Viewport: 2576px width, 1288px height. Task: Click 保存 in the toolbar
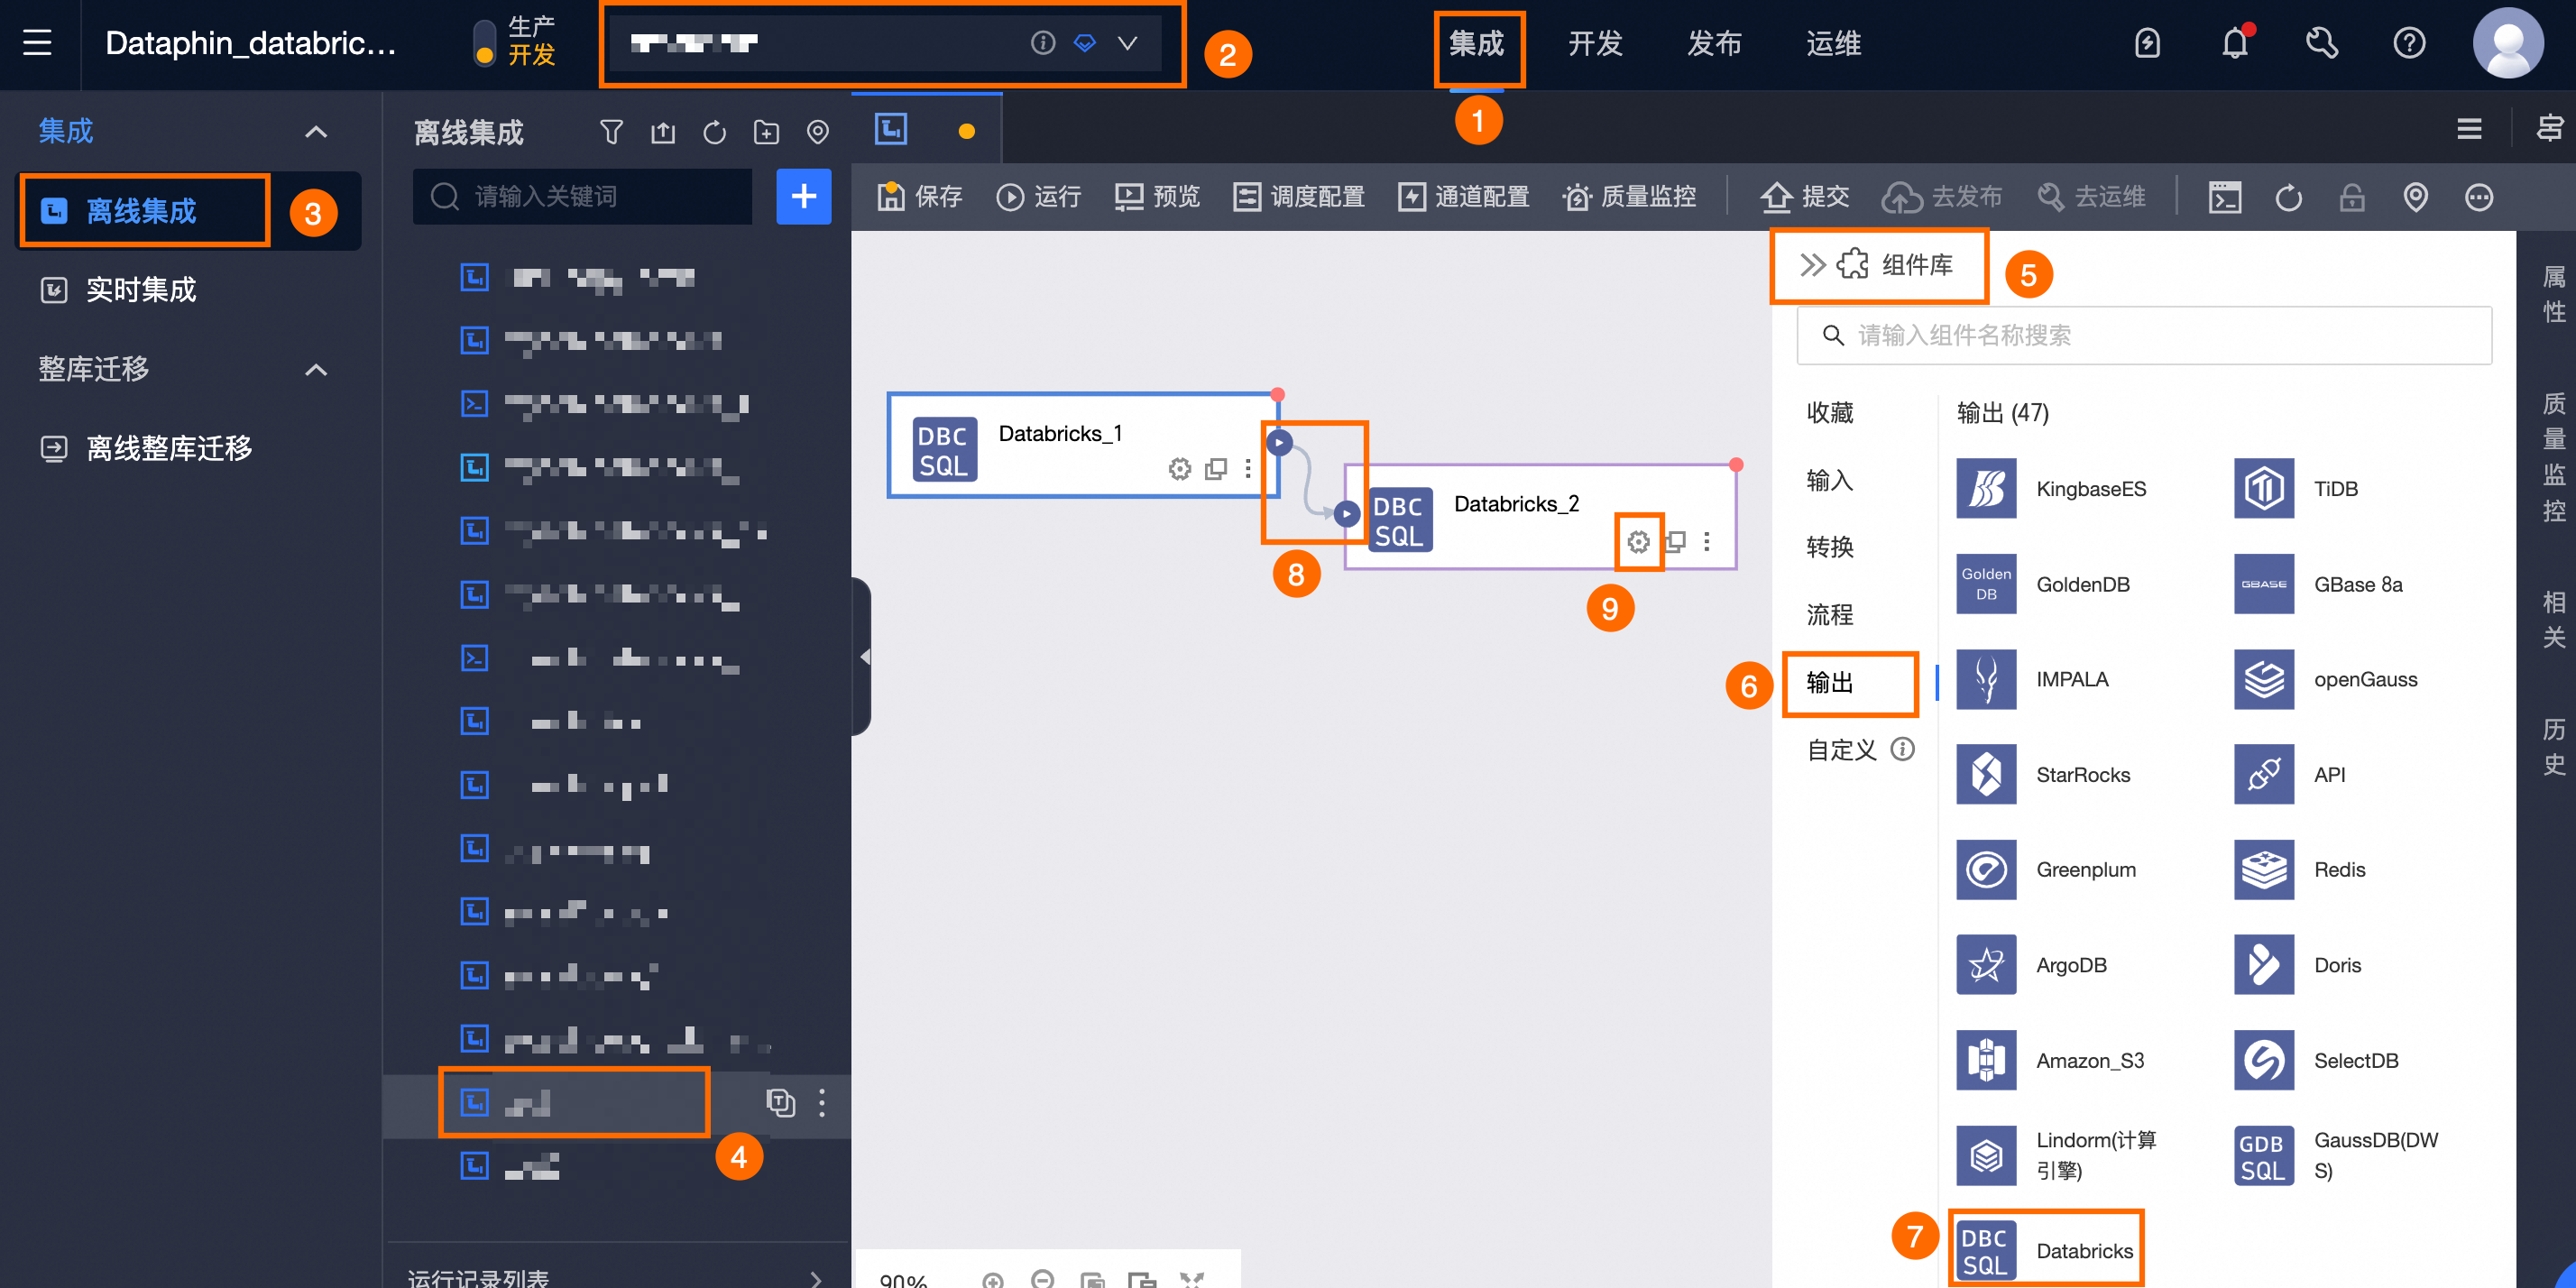click(919, 197)
